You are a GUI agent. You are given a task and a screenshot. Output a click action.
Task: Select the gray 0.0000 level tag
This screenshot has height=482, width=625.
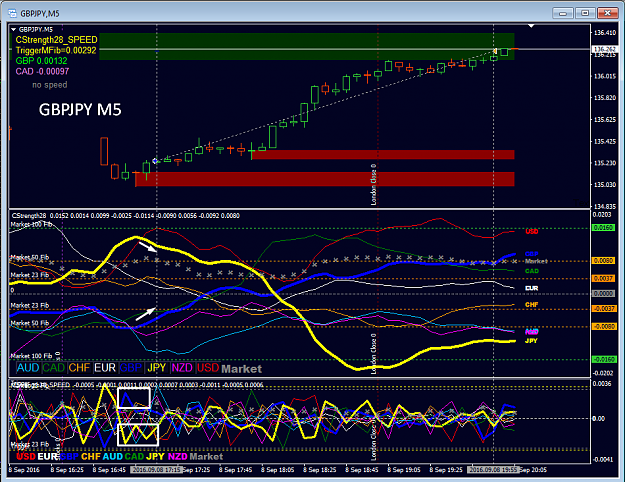603,293
